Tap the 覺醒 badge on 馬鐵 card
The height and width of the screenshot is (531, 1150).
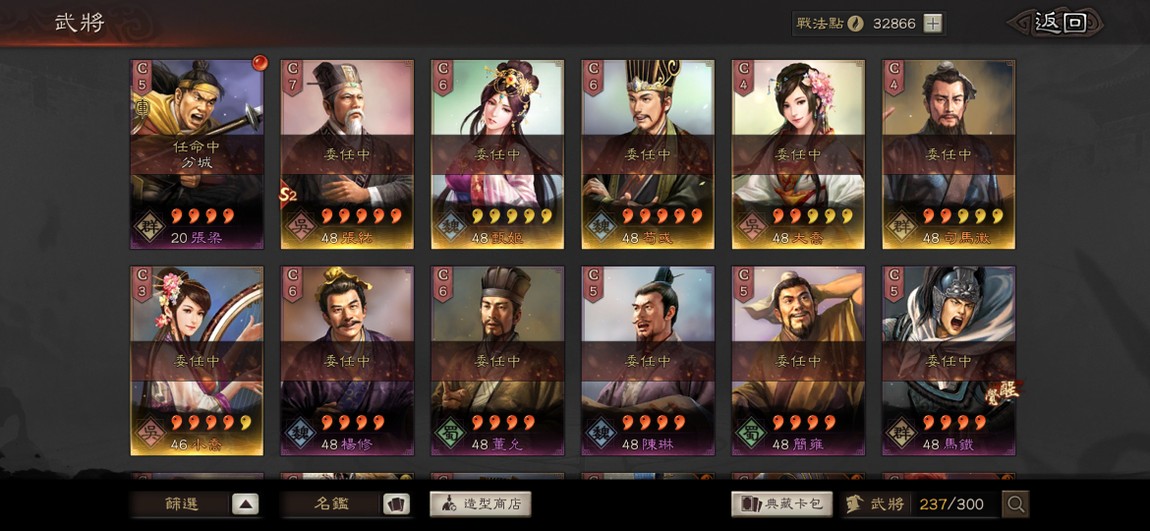(x=1003, y=390)
